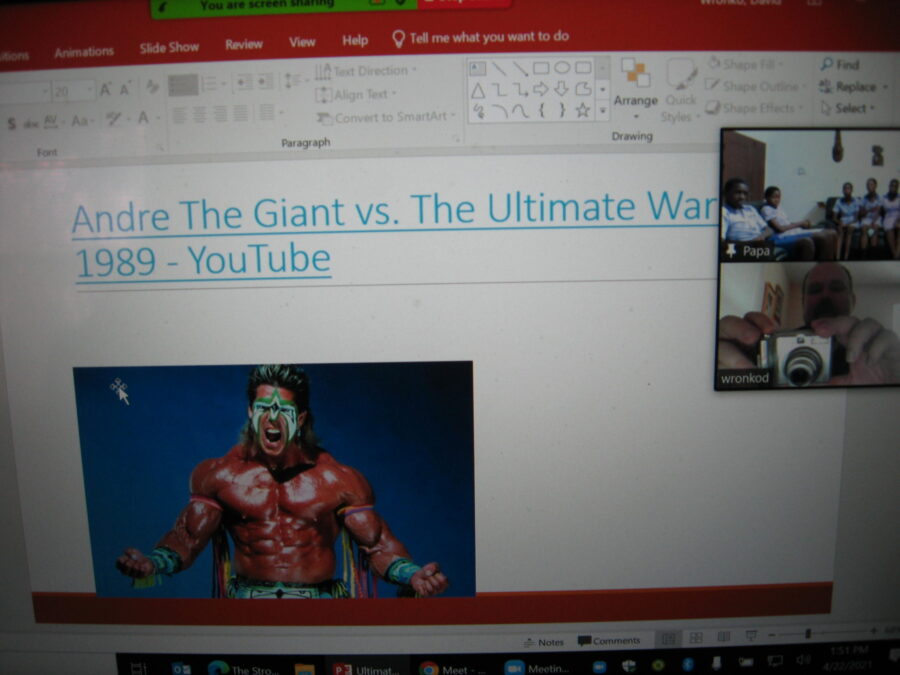Toggle the Comments pane
The height and width of the screenshot is (675, 900).
coord(608,640)
